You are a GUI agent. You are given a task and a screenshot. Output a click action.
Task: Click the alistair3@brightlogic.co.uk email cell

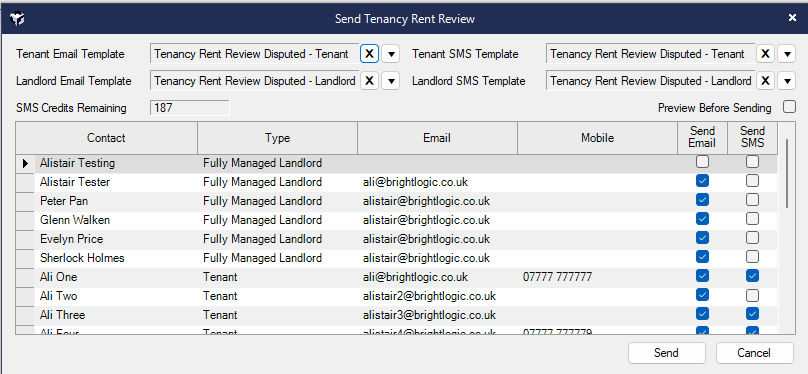tap(437, 315)
